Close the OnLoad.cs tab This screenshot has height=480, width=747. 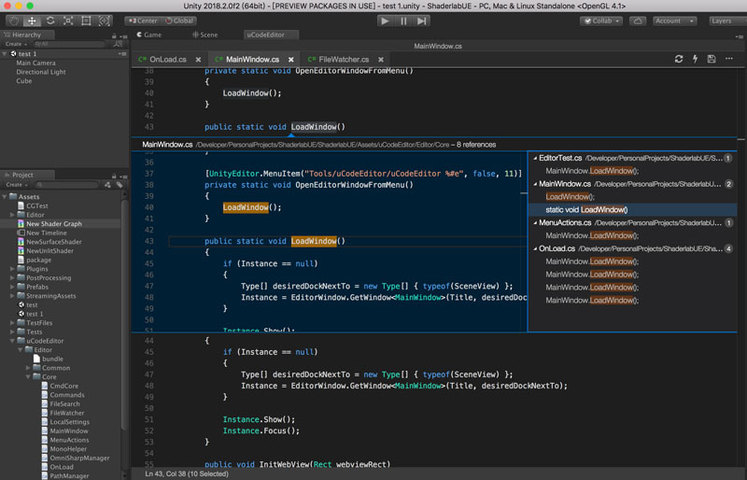[x=198, y=60]
